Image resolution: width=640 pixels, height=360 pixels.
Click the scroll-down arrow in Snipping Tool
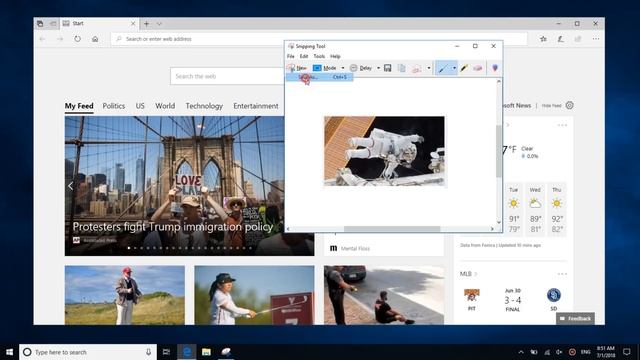tap(498, 222)
